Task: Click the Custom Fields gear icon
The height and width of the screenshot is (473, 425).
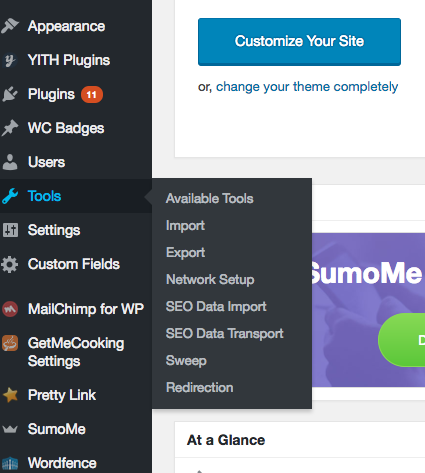Action: tap(10, 264)
